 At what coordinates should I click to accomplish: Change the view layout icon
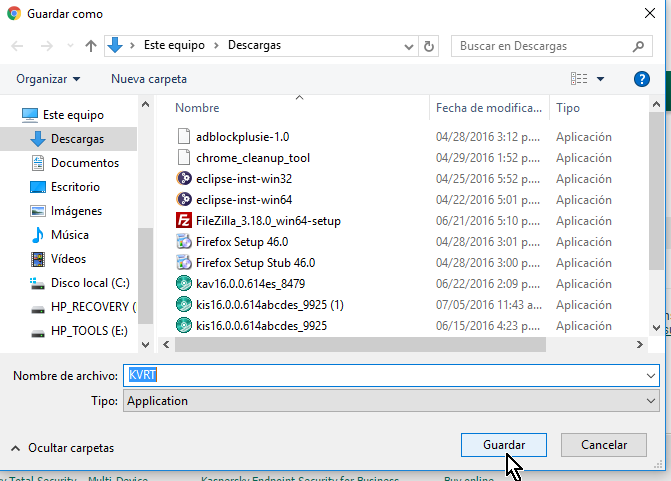click(x=579, y=79)
